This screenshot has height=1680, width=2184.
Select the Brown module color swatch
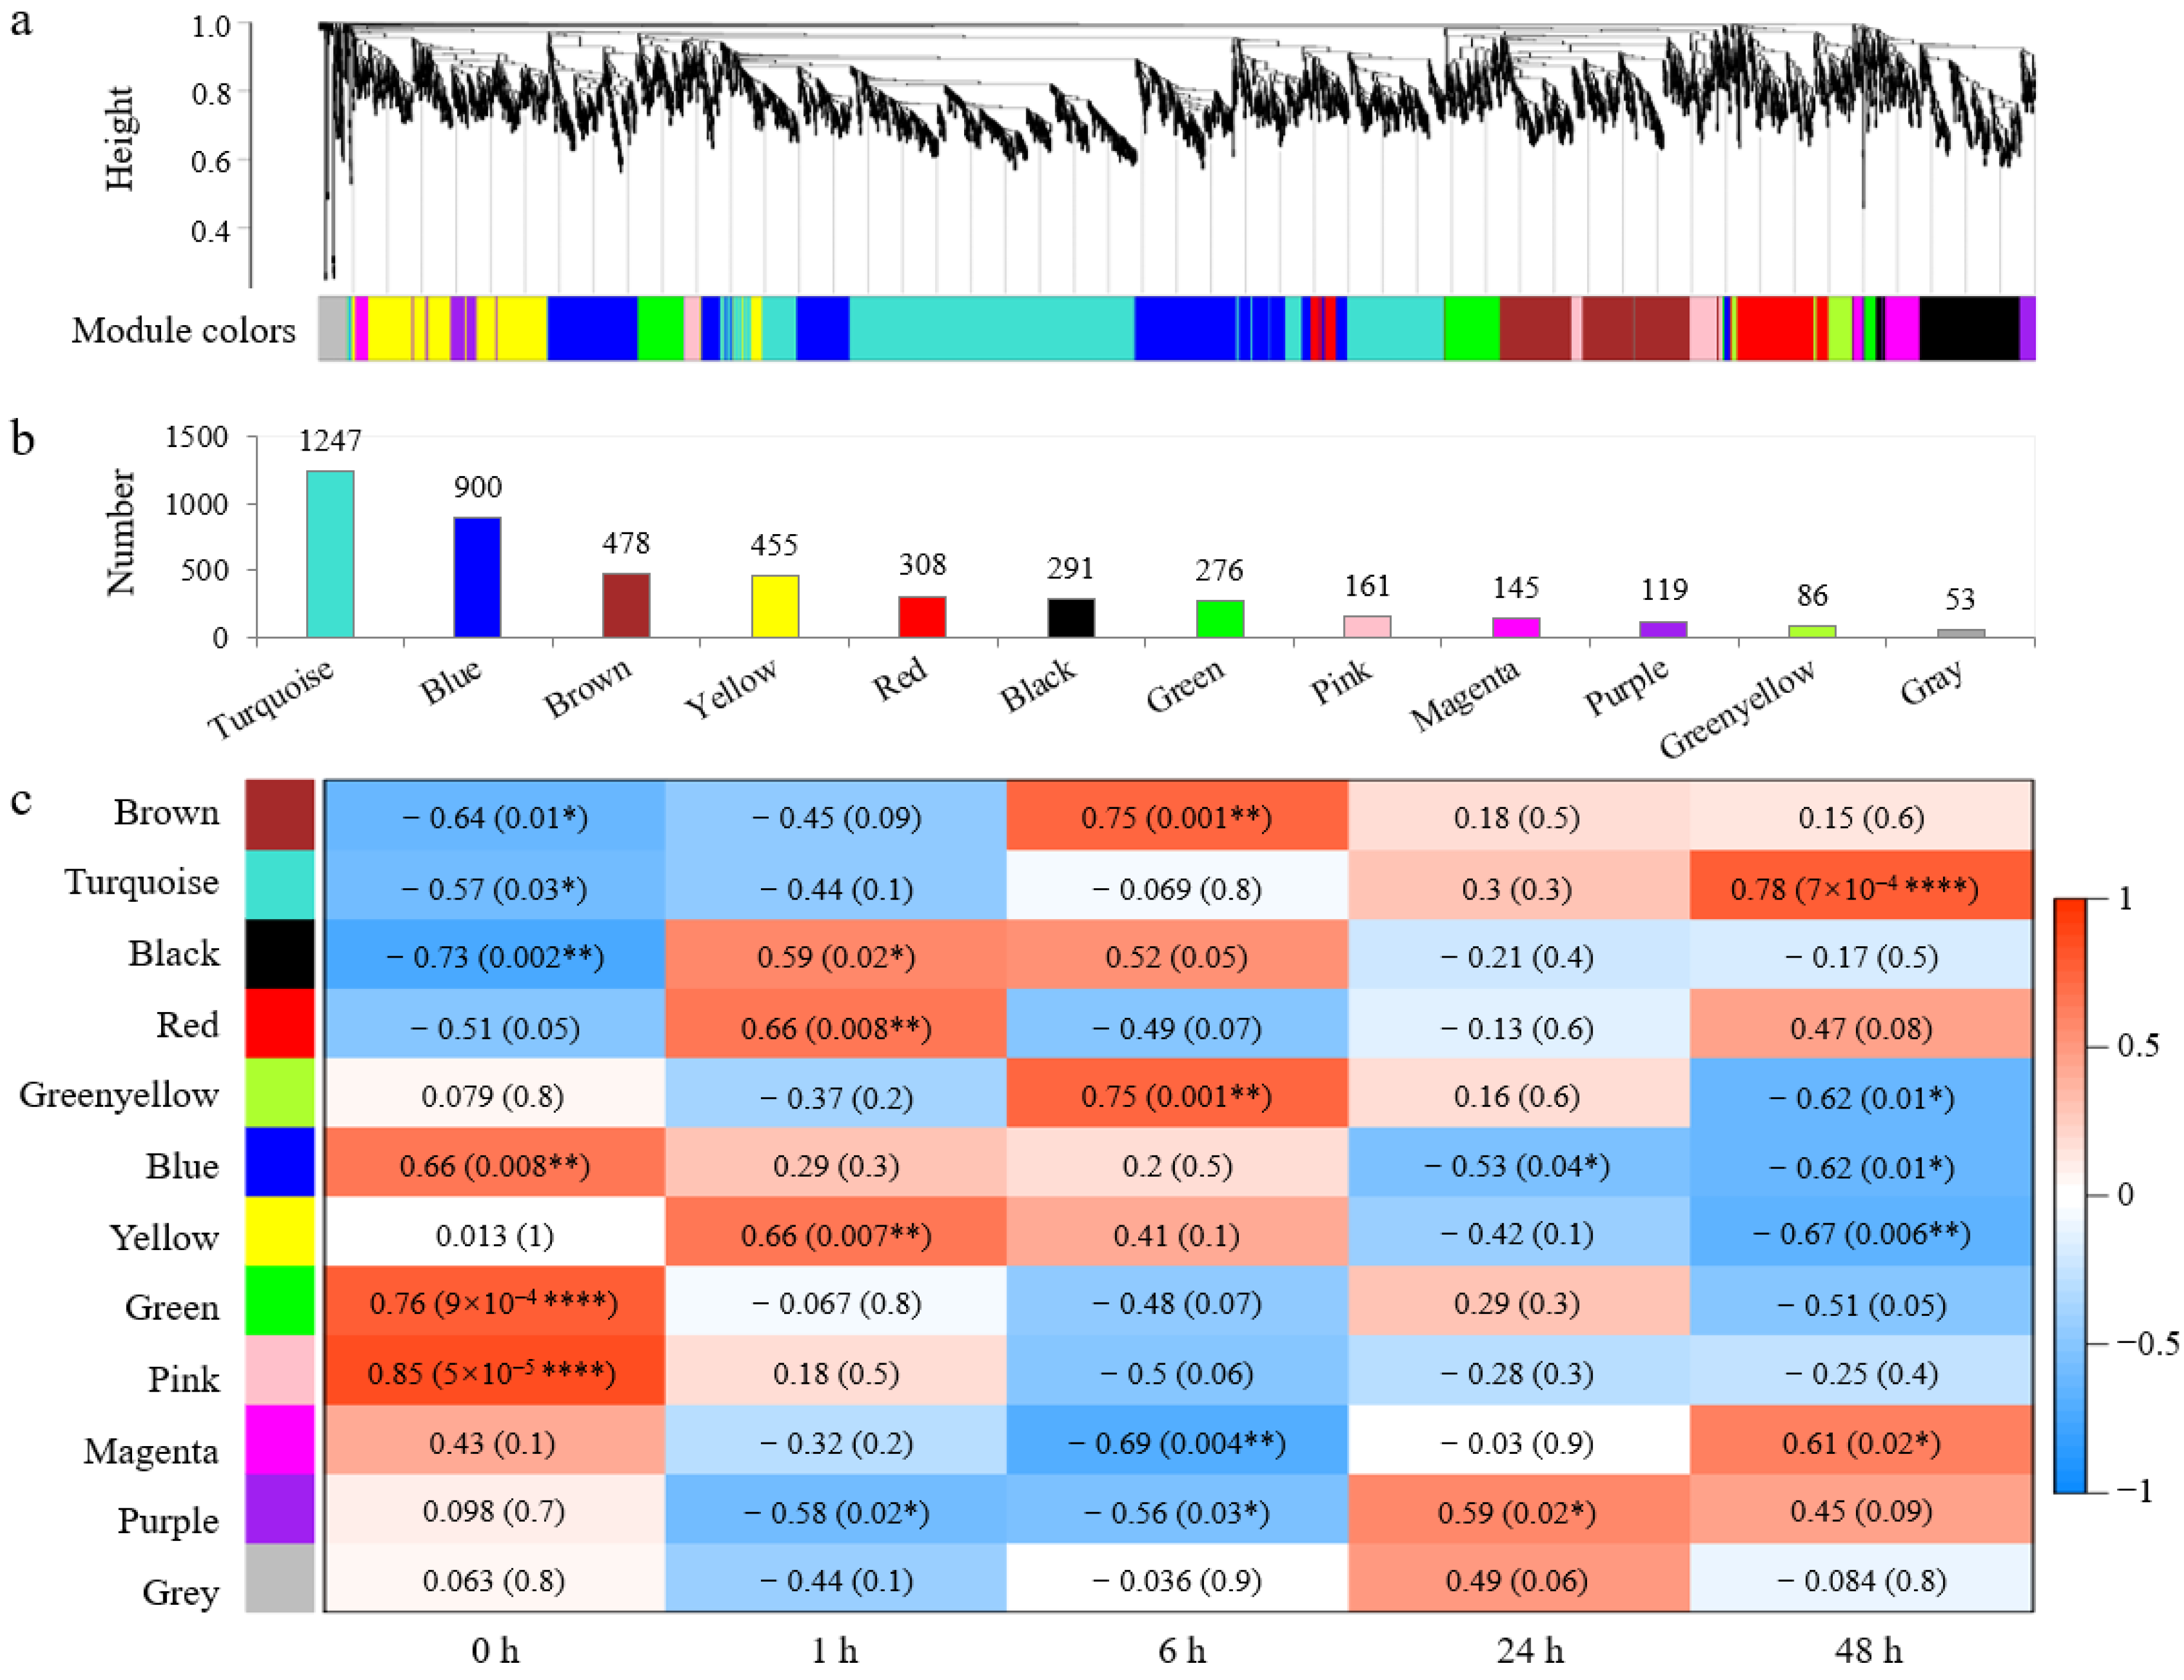(280, 815)
